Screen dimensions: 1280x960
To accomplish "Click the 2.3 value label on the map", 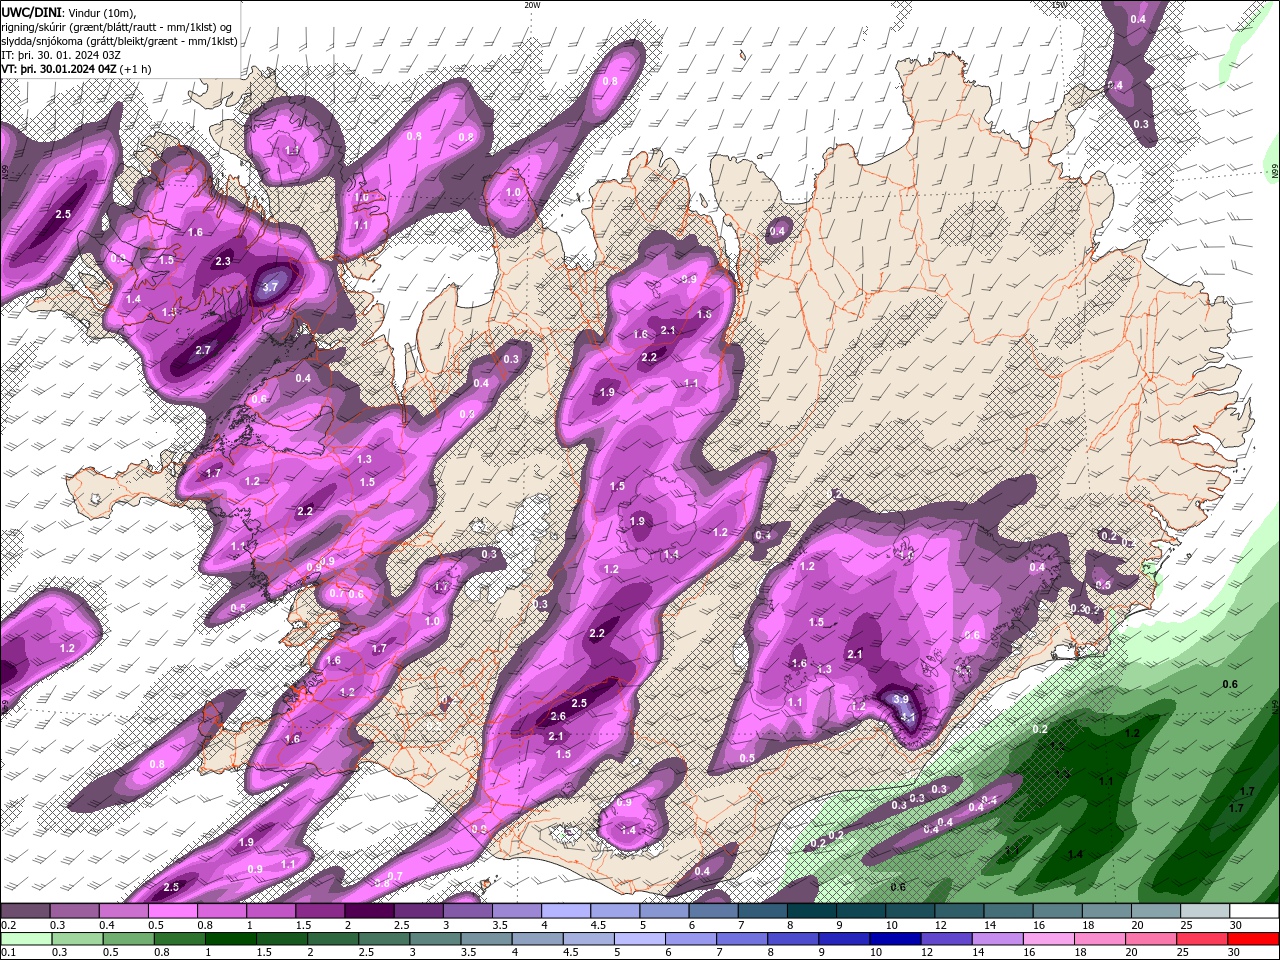I will pyautogui.click(x=222, y=261).
